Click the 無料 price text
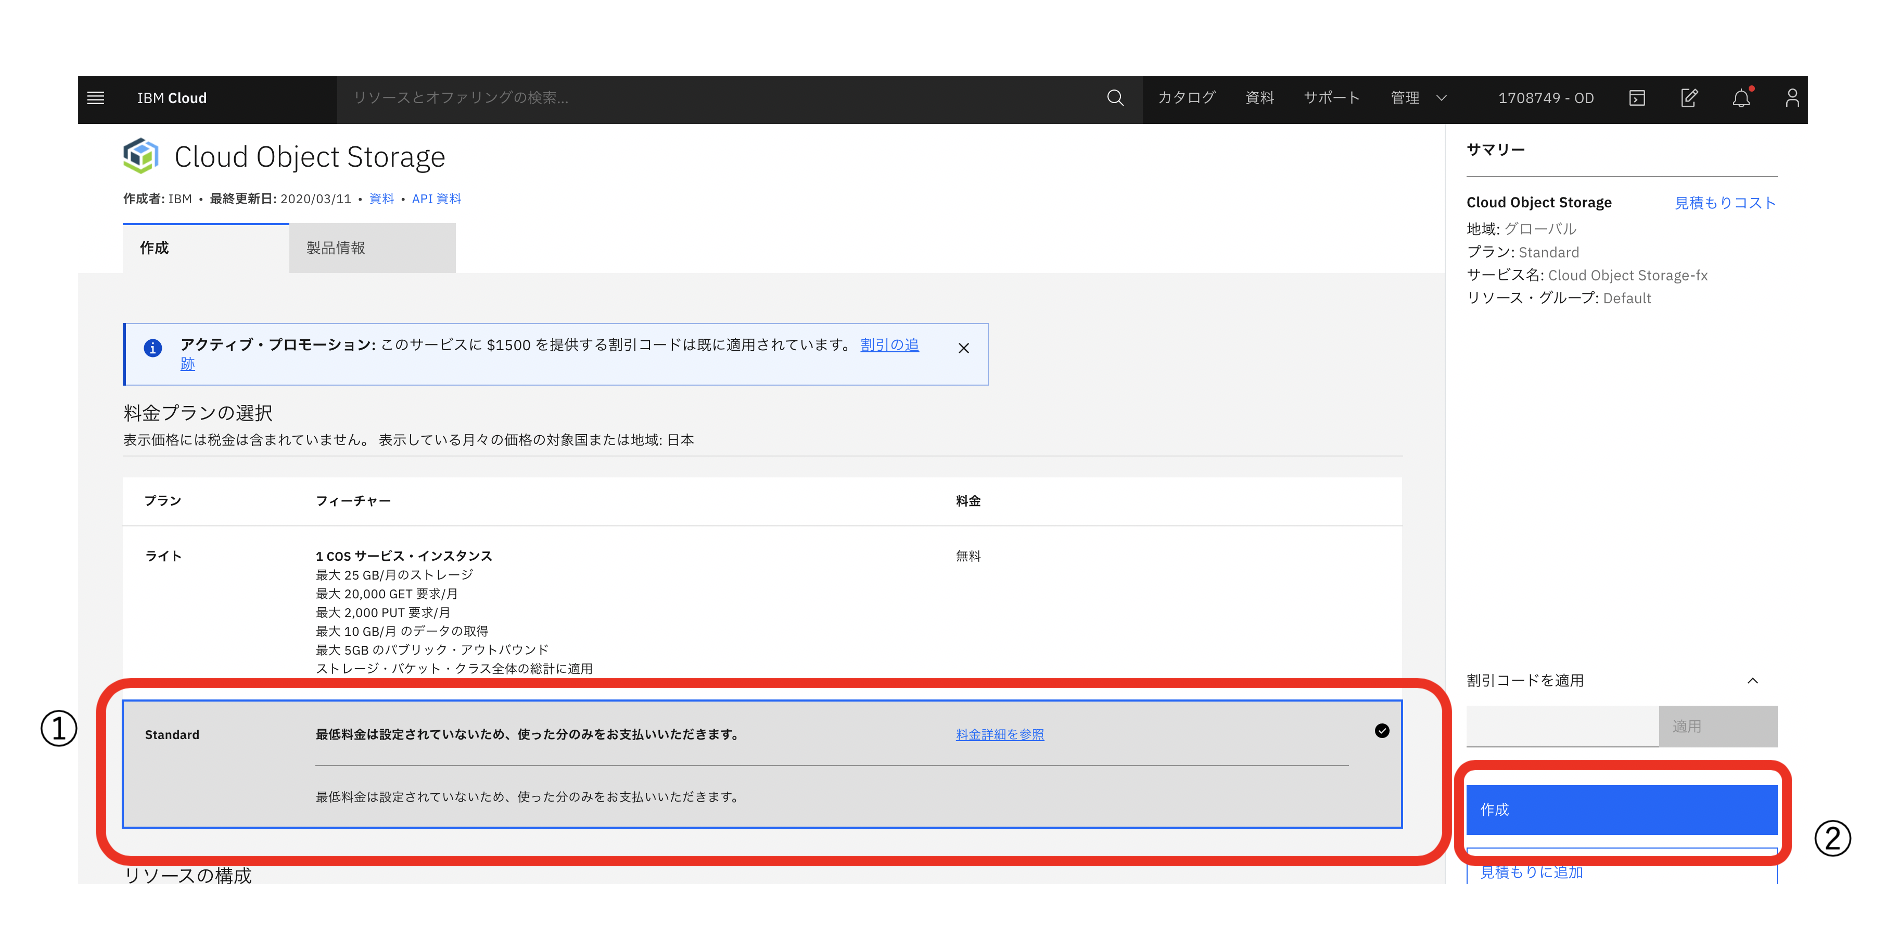This screenshot has width=1890, height=942. tap(968, 557)
